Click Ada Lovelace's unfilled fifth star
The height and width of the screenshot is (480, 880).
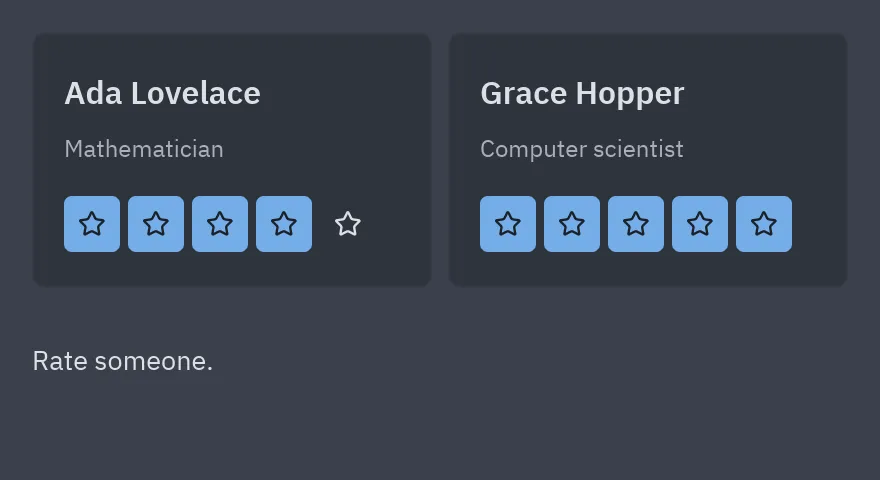pos(348,224)
